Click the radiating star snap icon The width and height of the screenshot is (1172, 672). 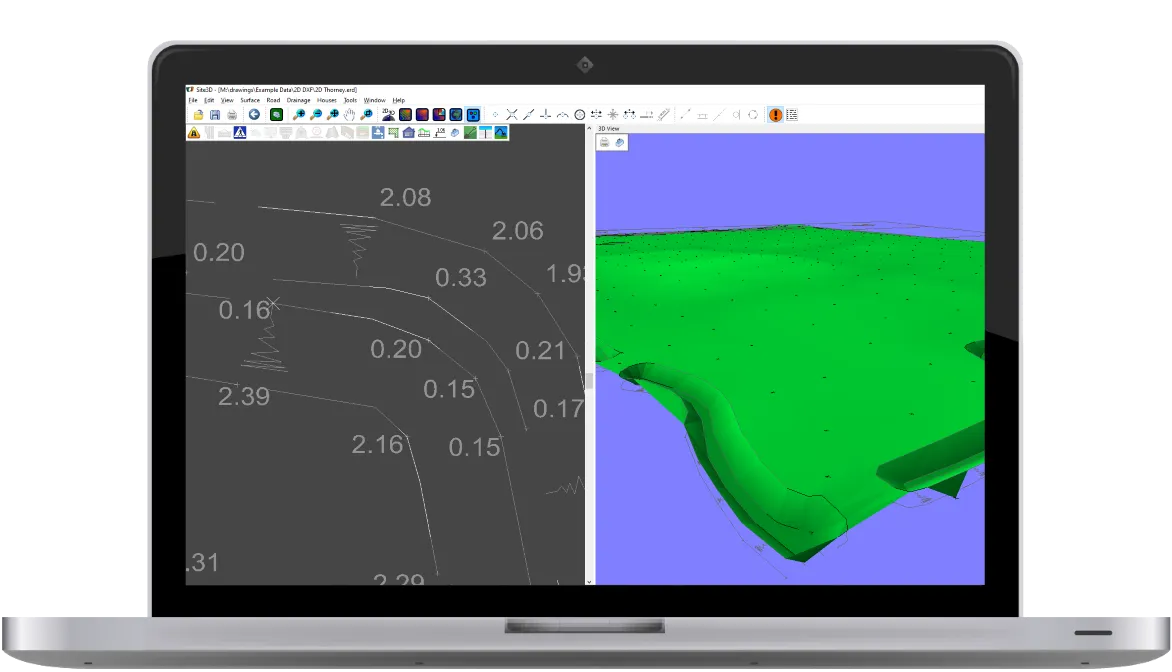coord(613,115)
